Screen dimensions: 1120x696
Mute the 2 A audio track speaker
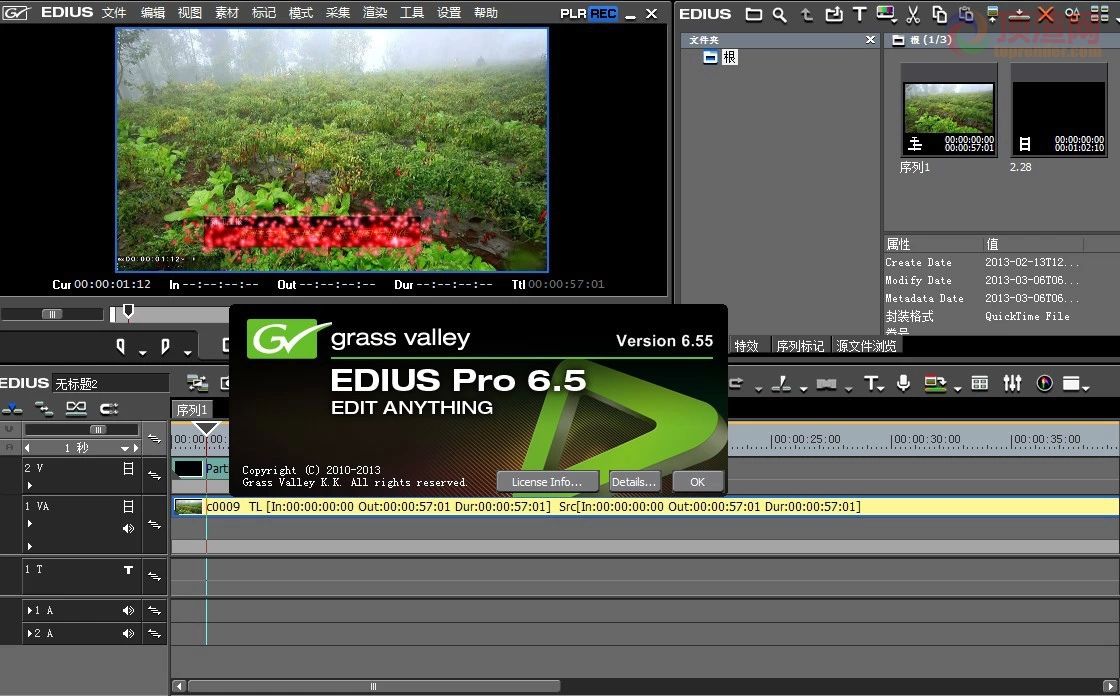click(128, 633)
